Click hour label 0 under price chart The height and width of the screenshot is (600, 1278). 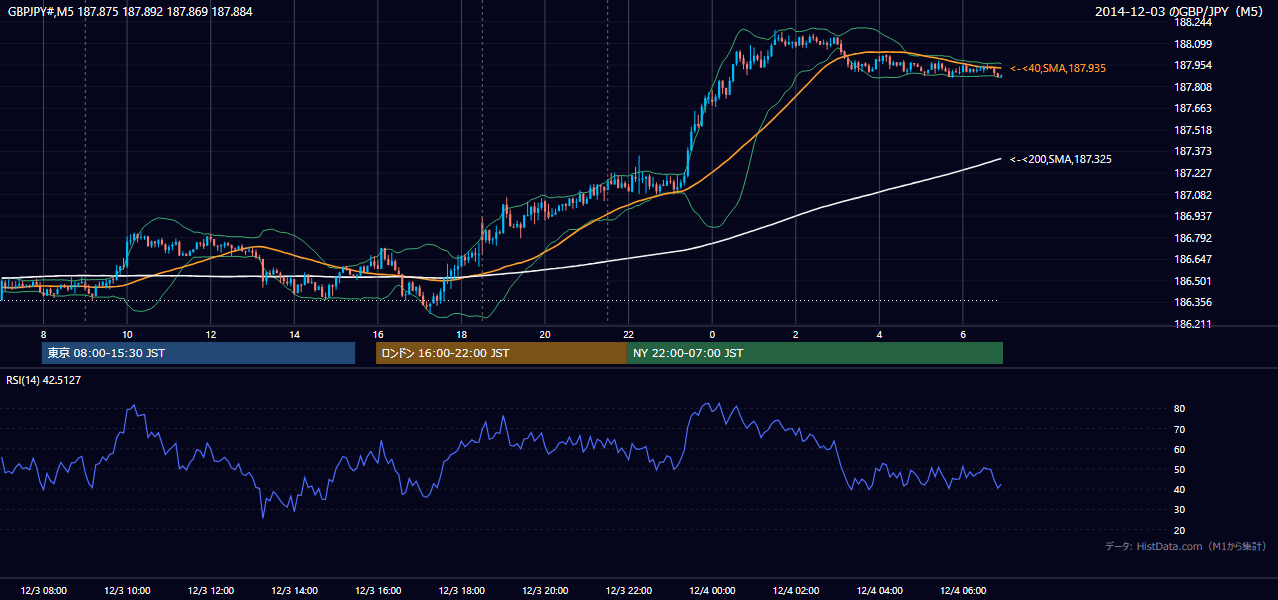712,334
